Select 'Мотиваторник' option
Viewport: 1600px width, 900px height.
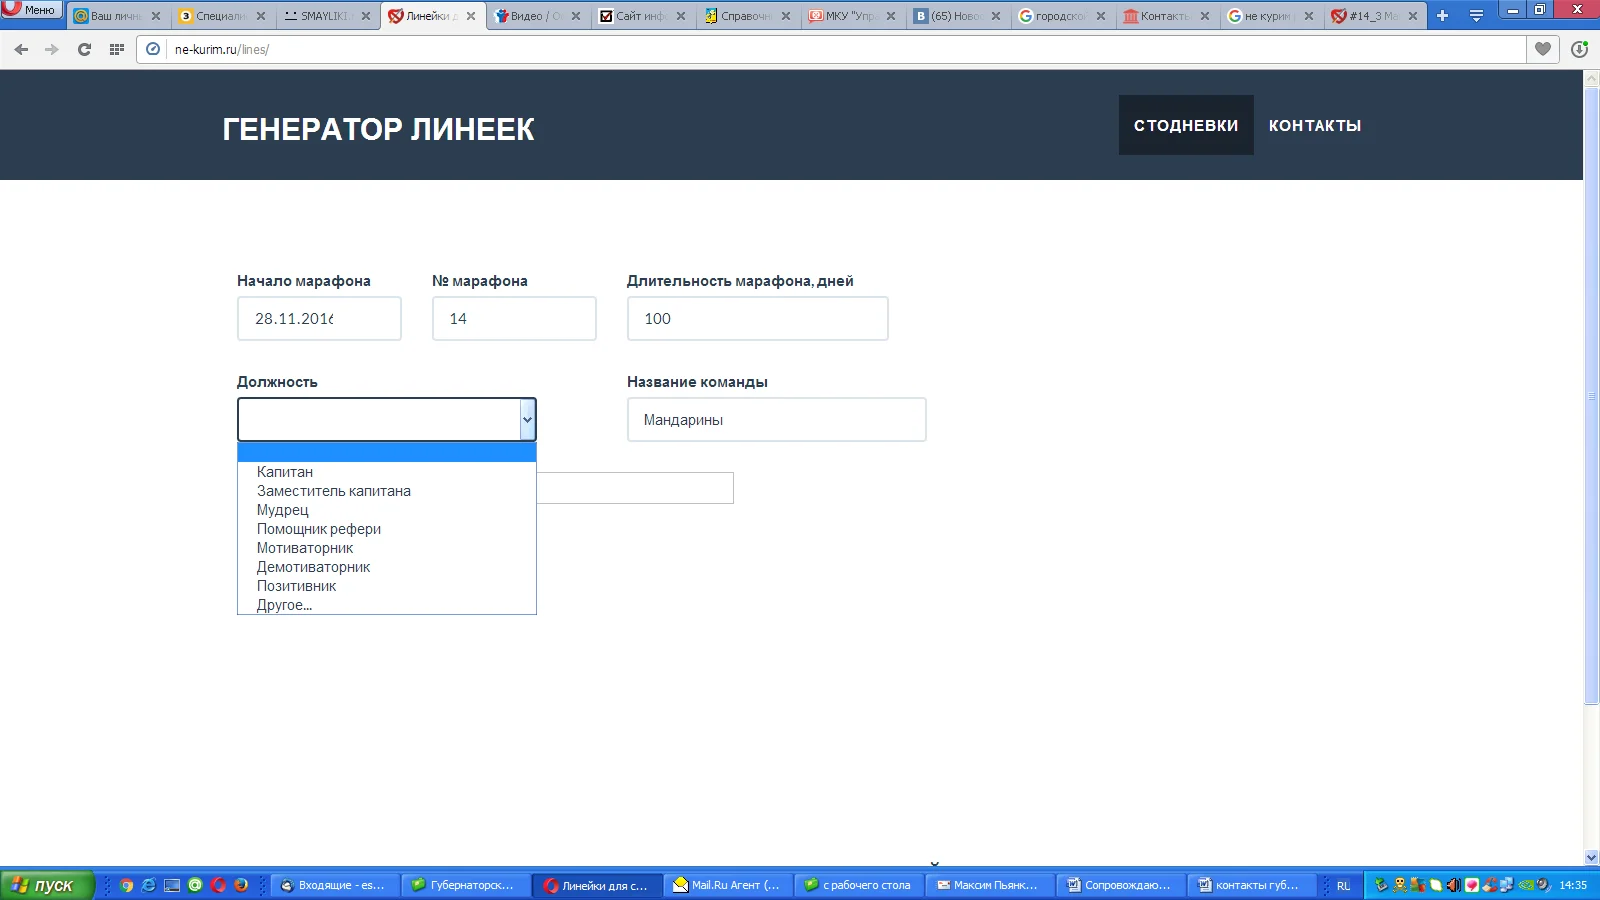click(387, 548)
